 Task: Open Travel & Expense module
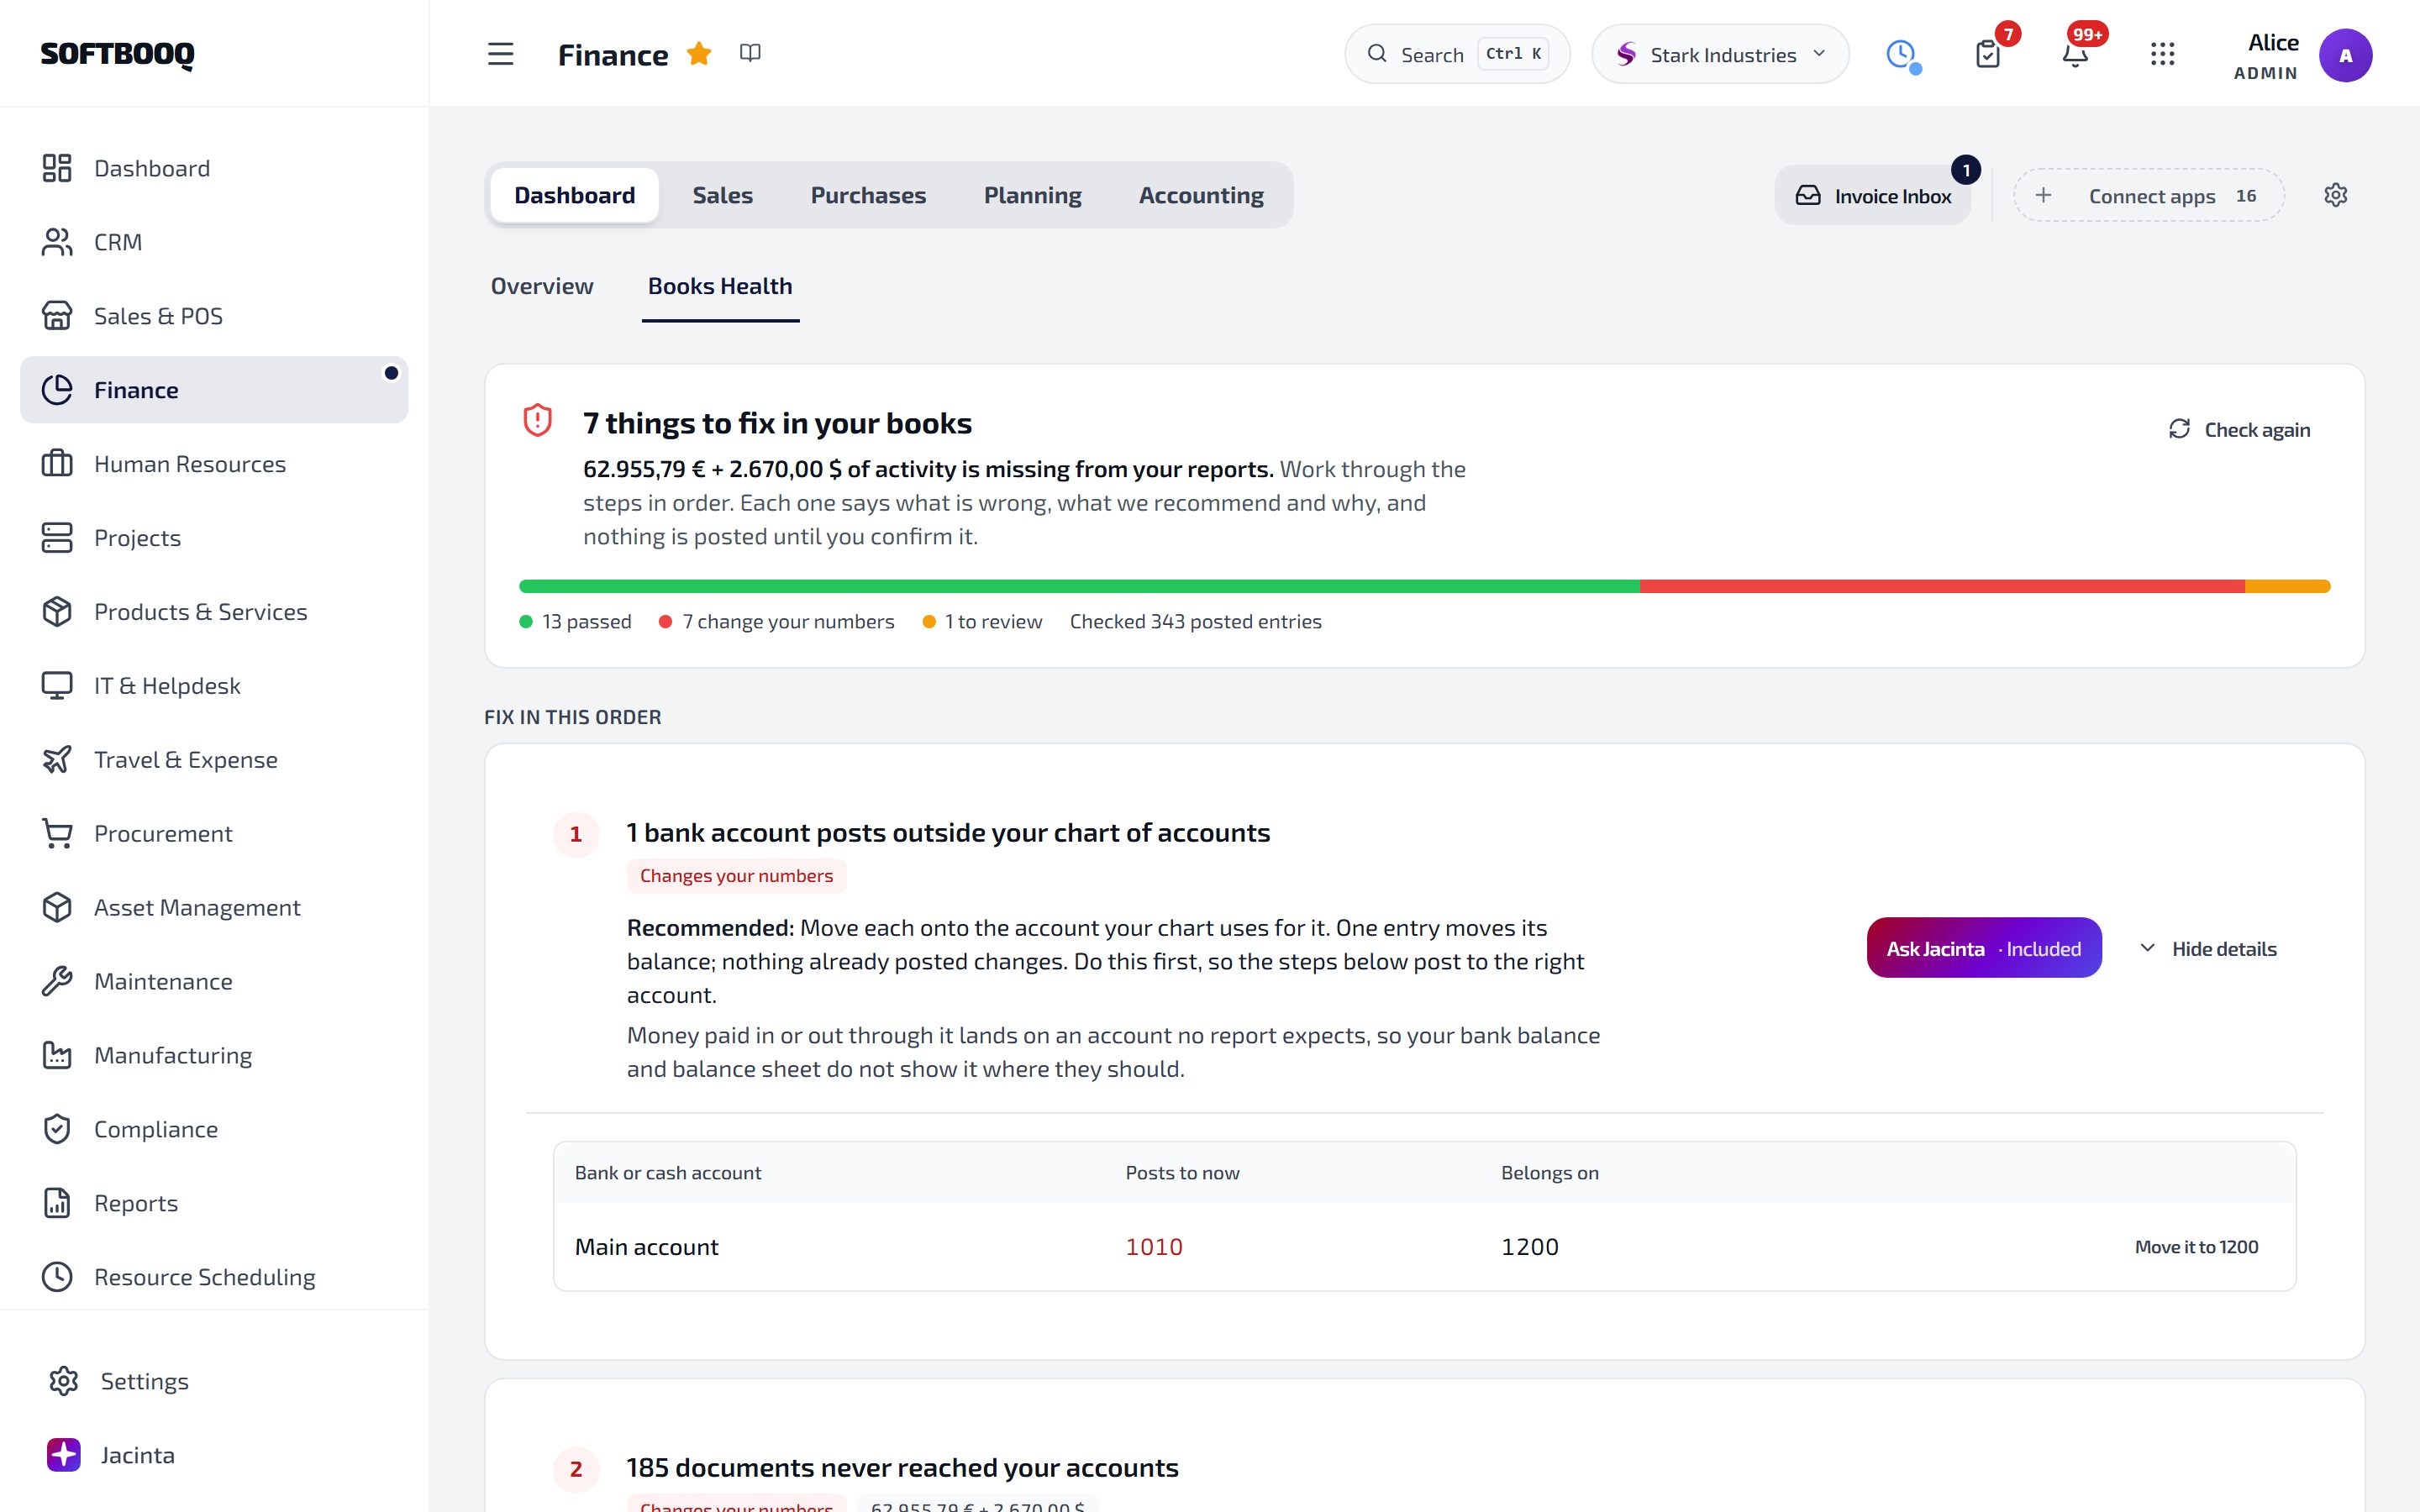tap(214, 760)
